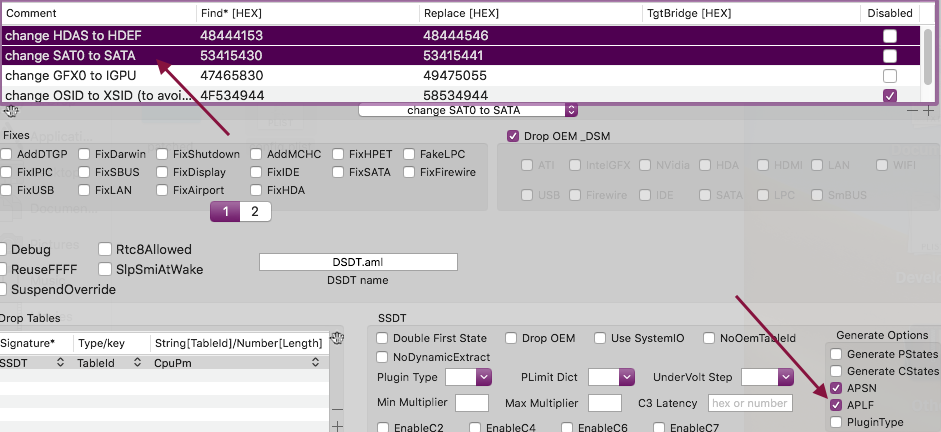Enable Double First State
This screenshot has width=941, height=432.
tap(382, 338)
